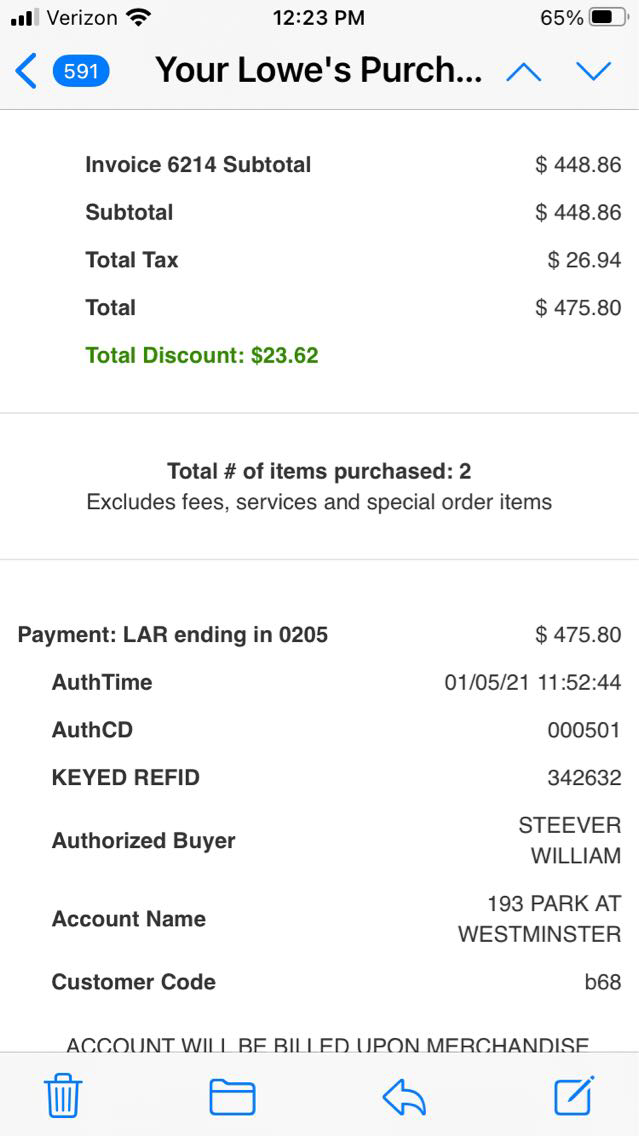639x1136 pixels.
Task: Tap the Payment: LAR ending in 0205 line
Action: click(x=173, y=635)
